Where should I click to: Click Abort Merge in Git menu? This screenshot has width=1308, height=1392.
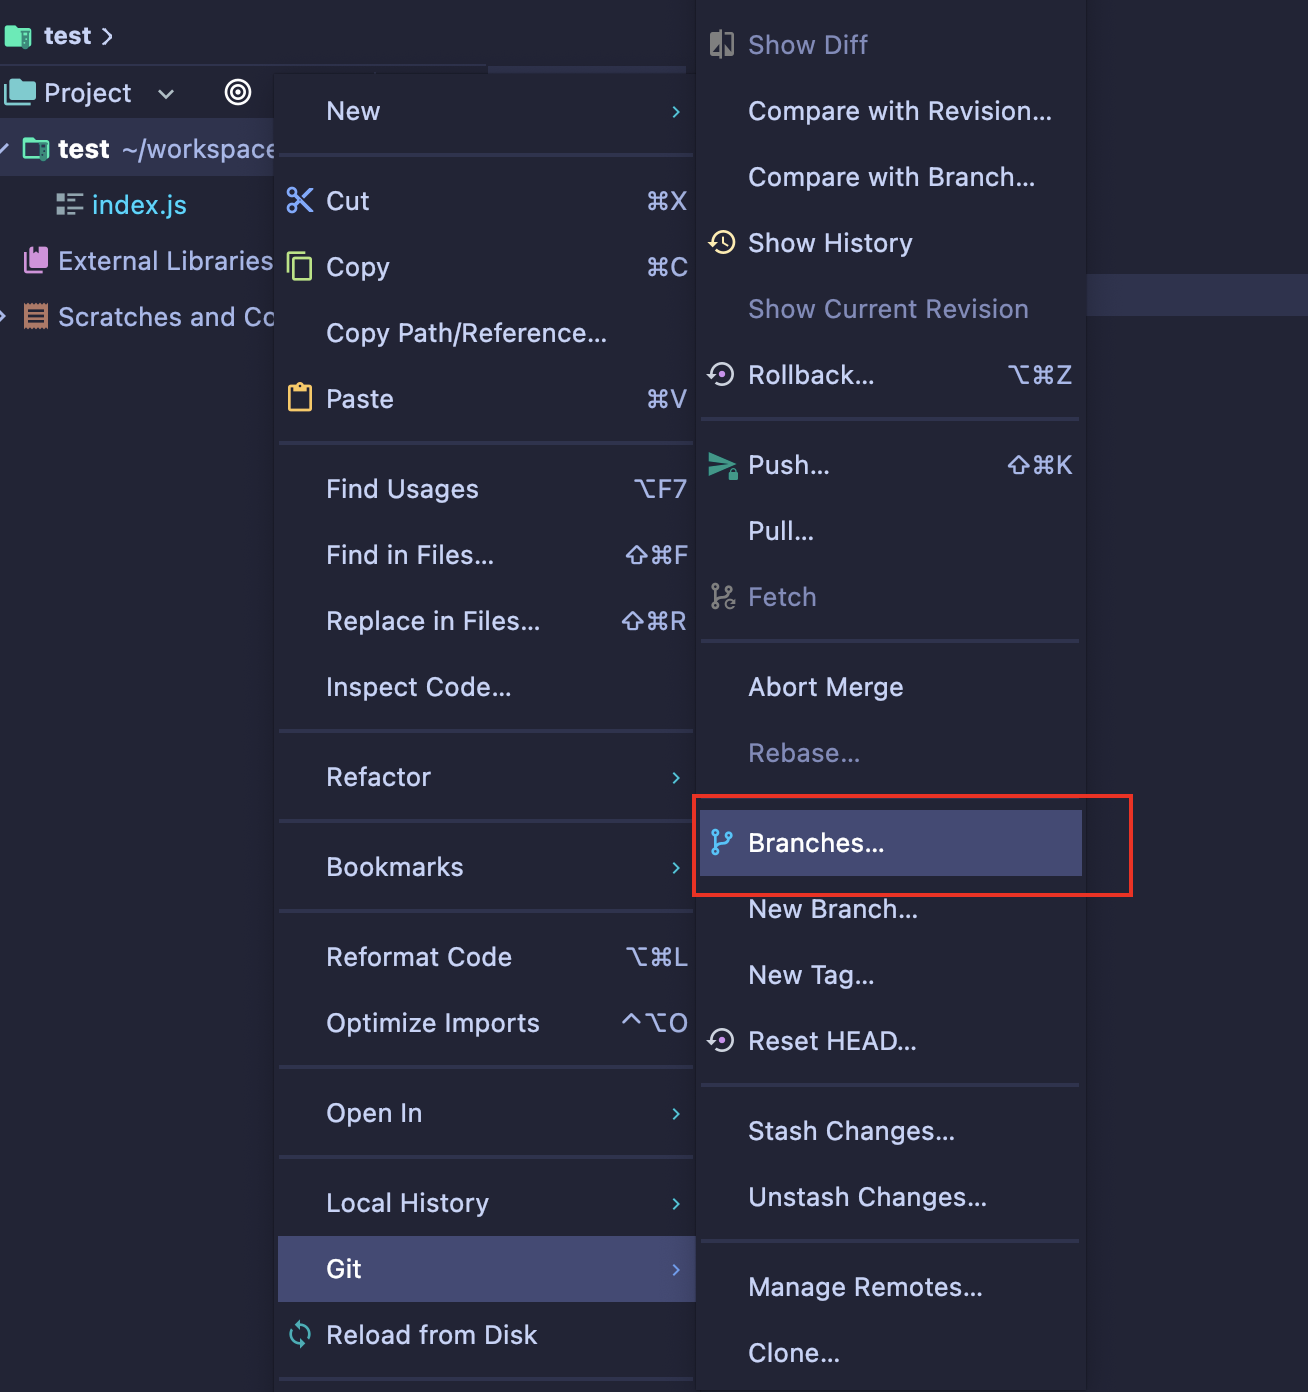[825, 687]
